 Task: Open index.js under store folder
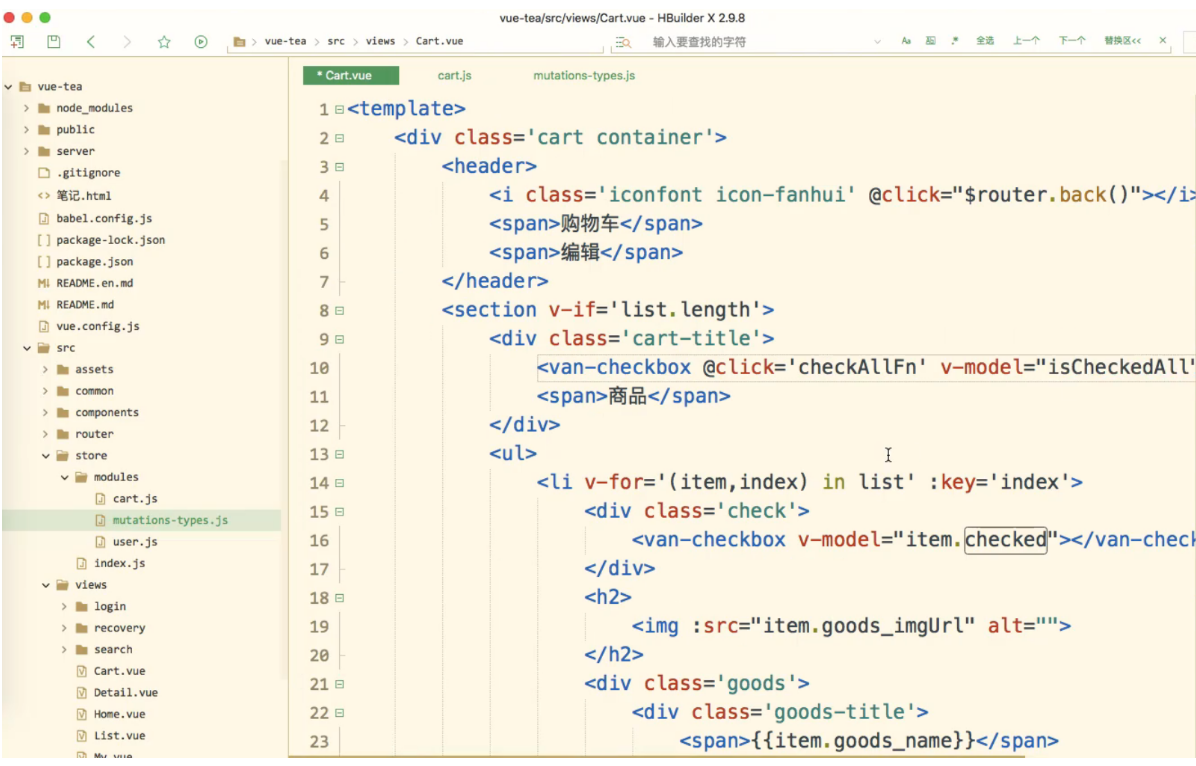tap(119, 563)
